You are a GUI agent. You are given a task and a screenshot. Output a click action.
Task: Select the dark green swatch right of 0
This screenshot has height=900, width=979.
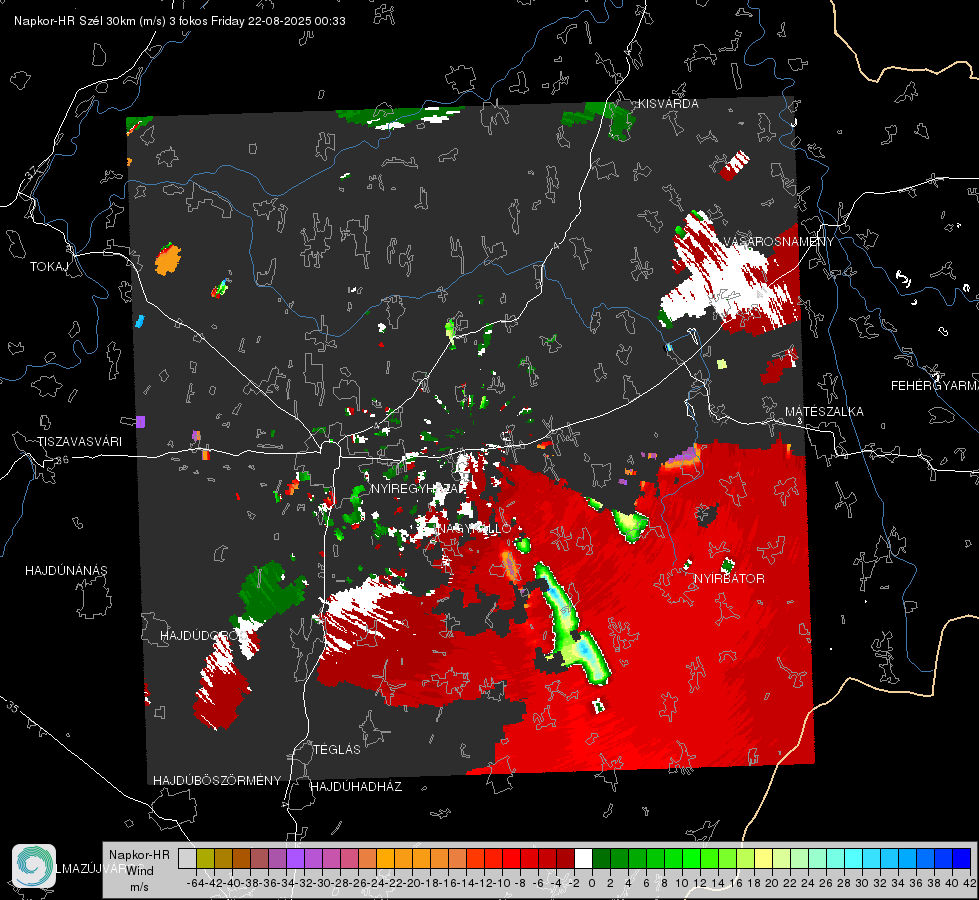point(601,859)
